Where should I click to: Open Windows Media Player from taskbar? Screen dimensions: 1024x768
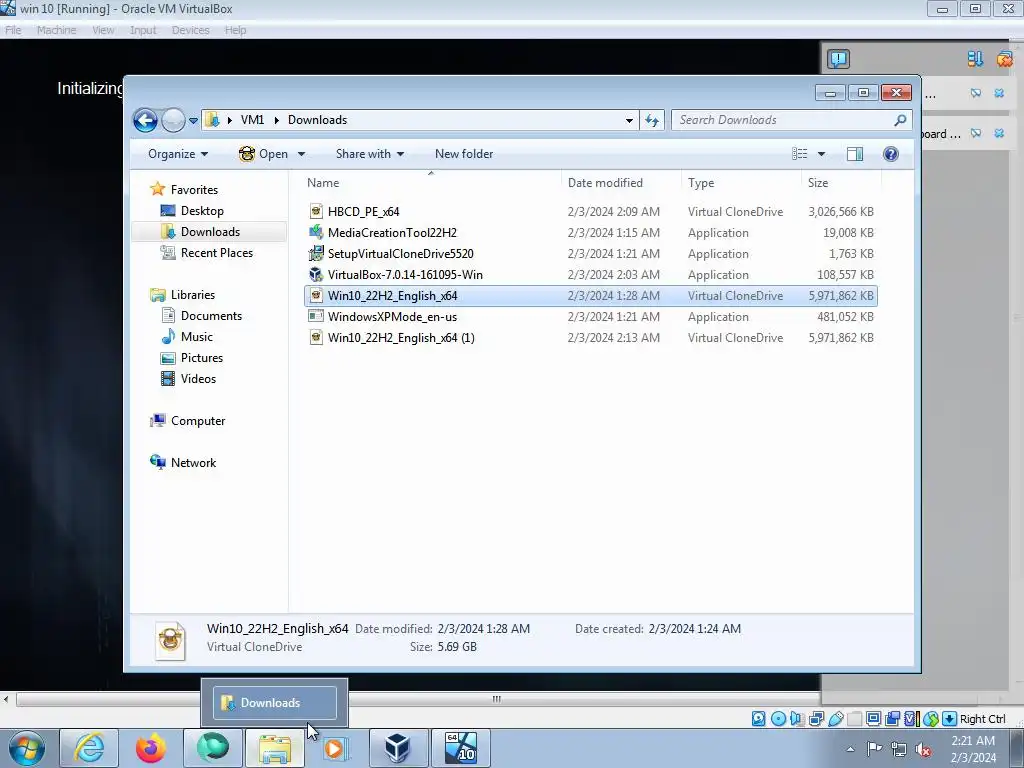click(x=335, y=748)
